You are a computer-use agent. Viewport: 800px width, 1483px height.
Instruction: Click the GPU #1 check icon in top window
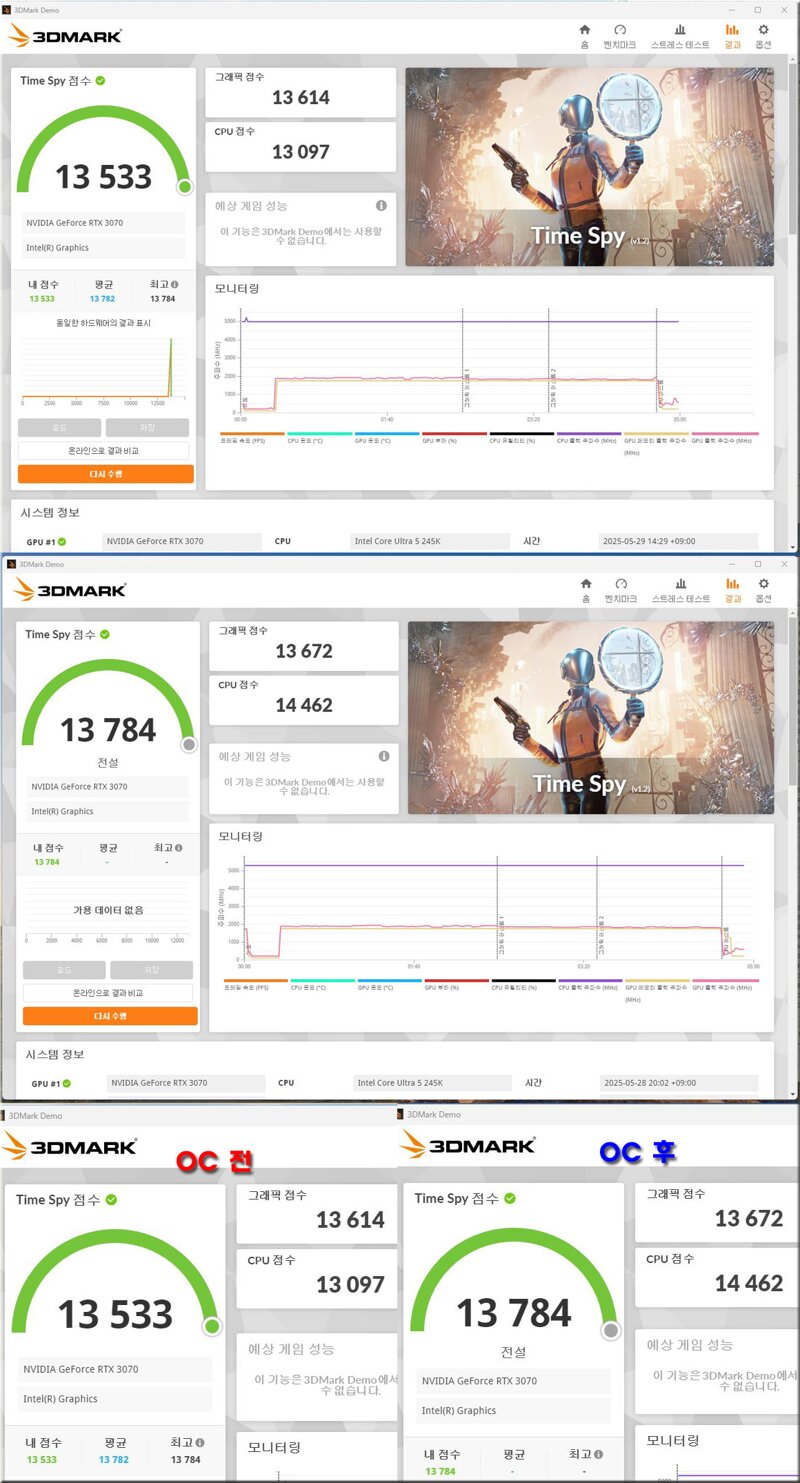coord(62,542)
